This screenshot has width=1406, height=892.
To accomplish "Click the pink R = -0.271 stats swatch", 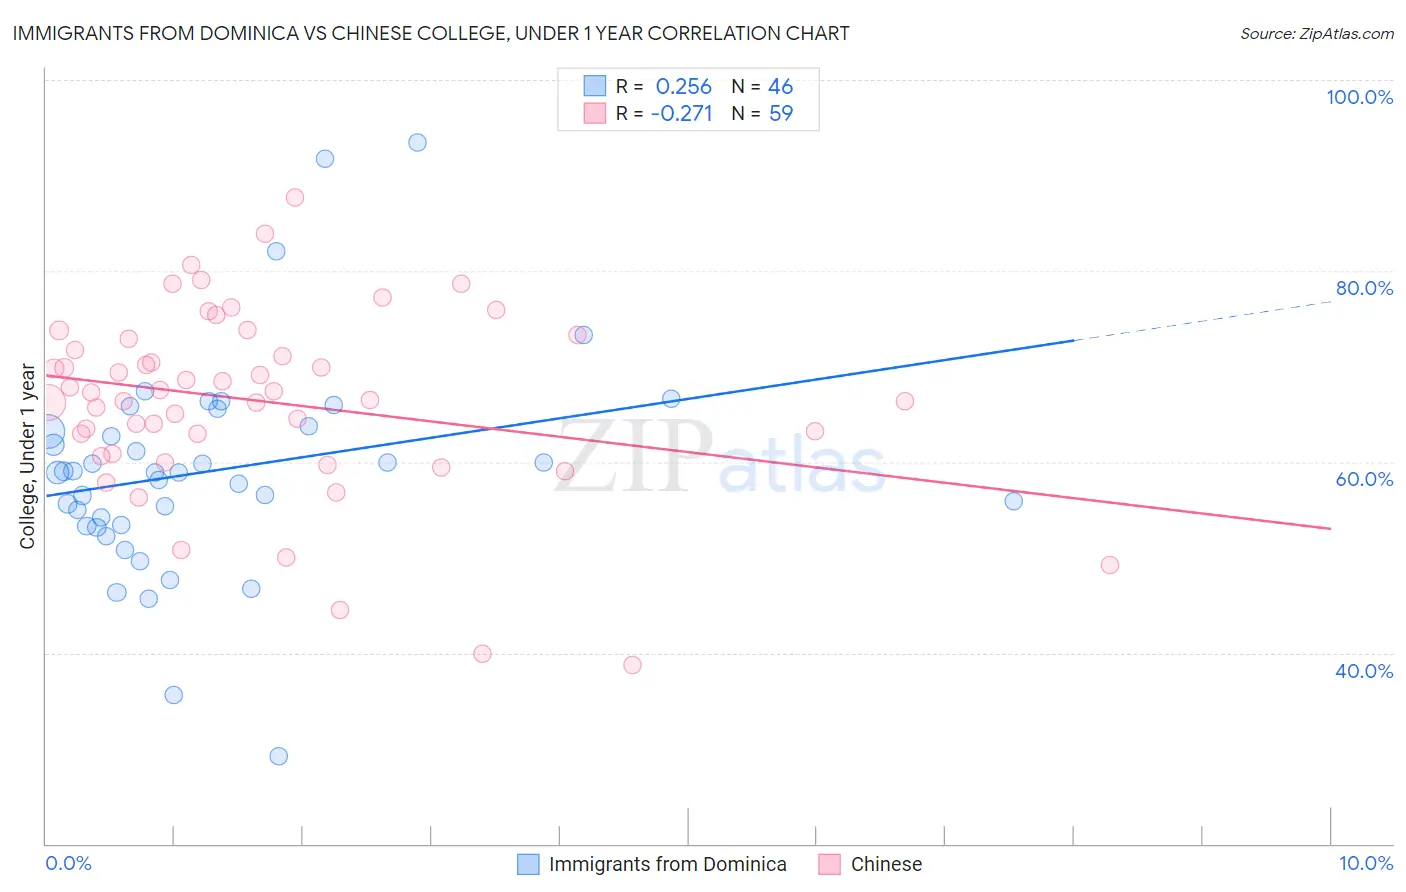I will tap(595, 113).
